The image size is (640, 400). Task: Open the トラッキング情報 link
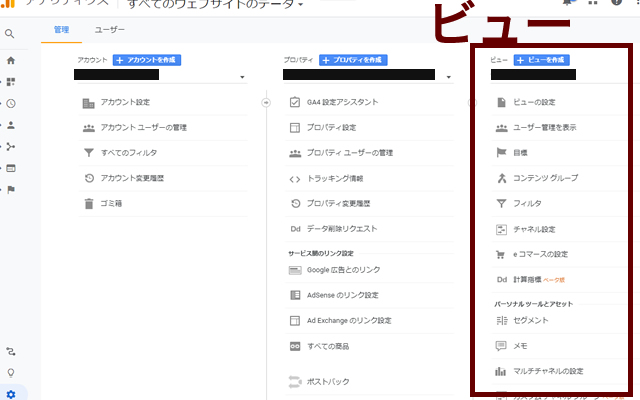[335, 178]
